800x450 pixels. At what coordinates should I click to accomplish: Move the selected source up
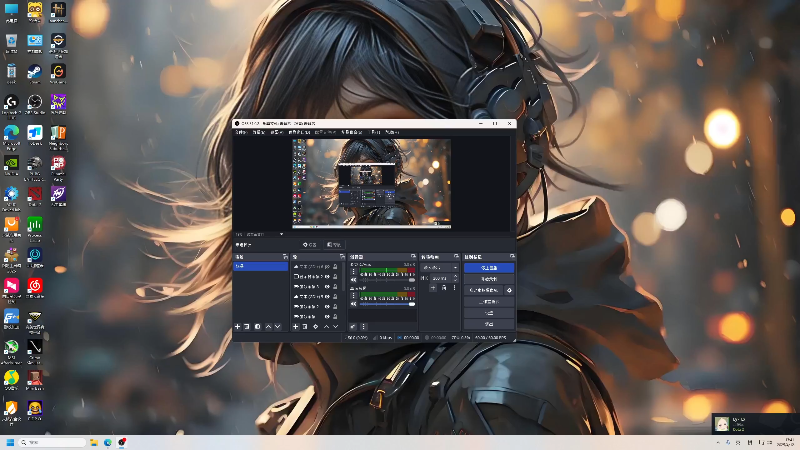(x=327, y=327)
